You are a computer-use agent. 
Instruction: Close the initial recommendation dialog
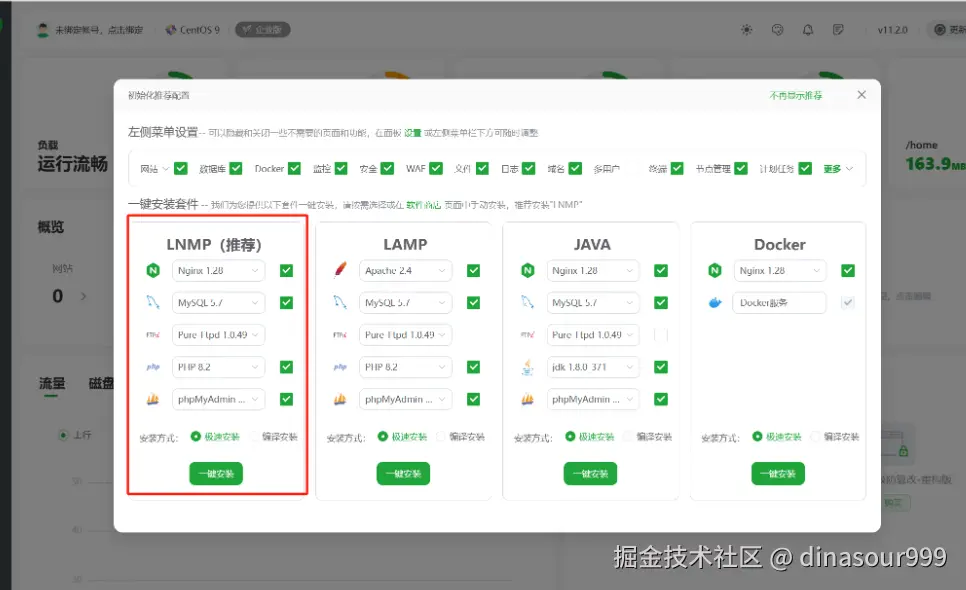861,95
